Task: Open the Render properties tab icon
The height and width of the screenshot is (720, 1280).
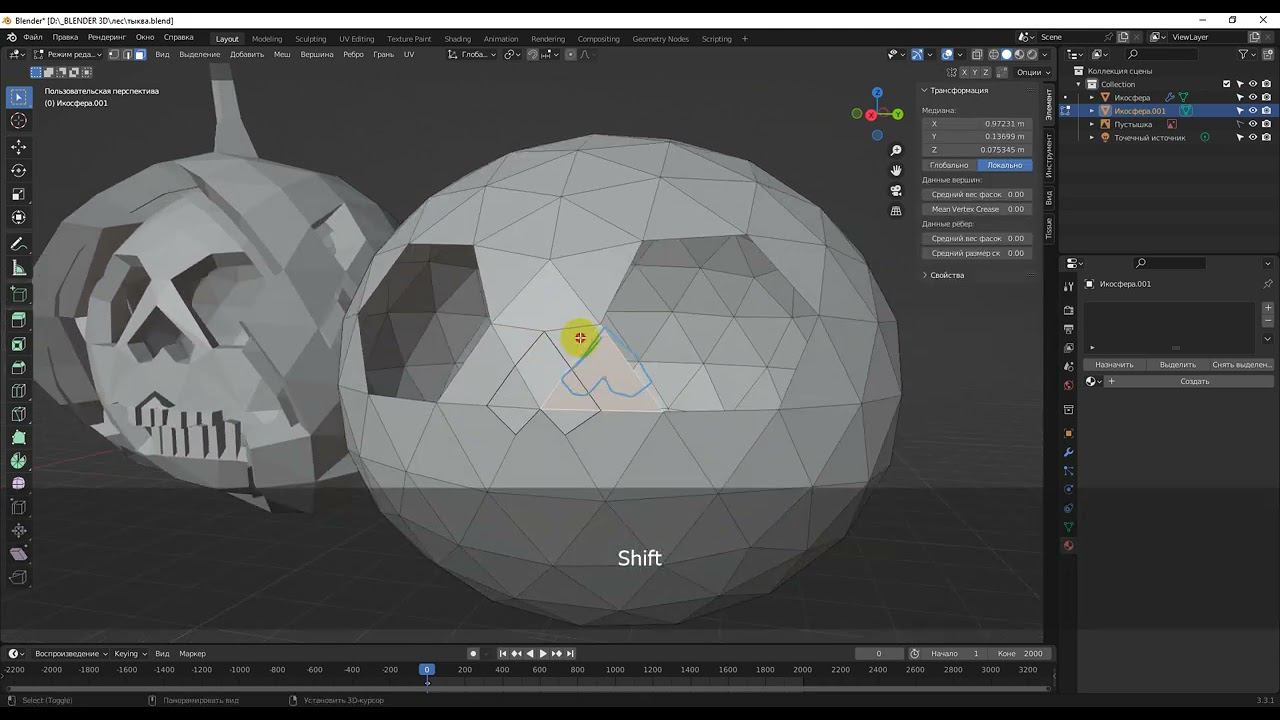Action: click(1068, 310)
